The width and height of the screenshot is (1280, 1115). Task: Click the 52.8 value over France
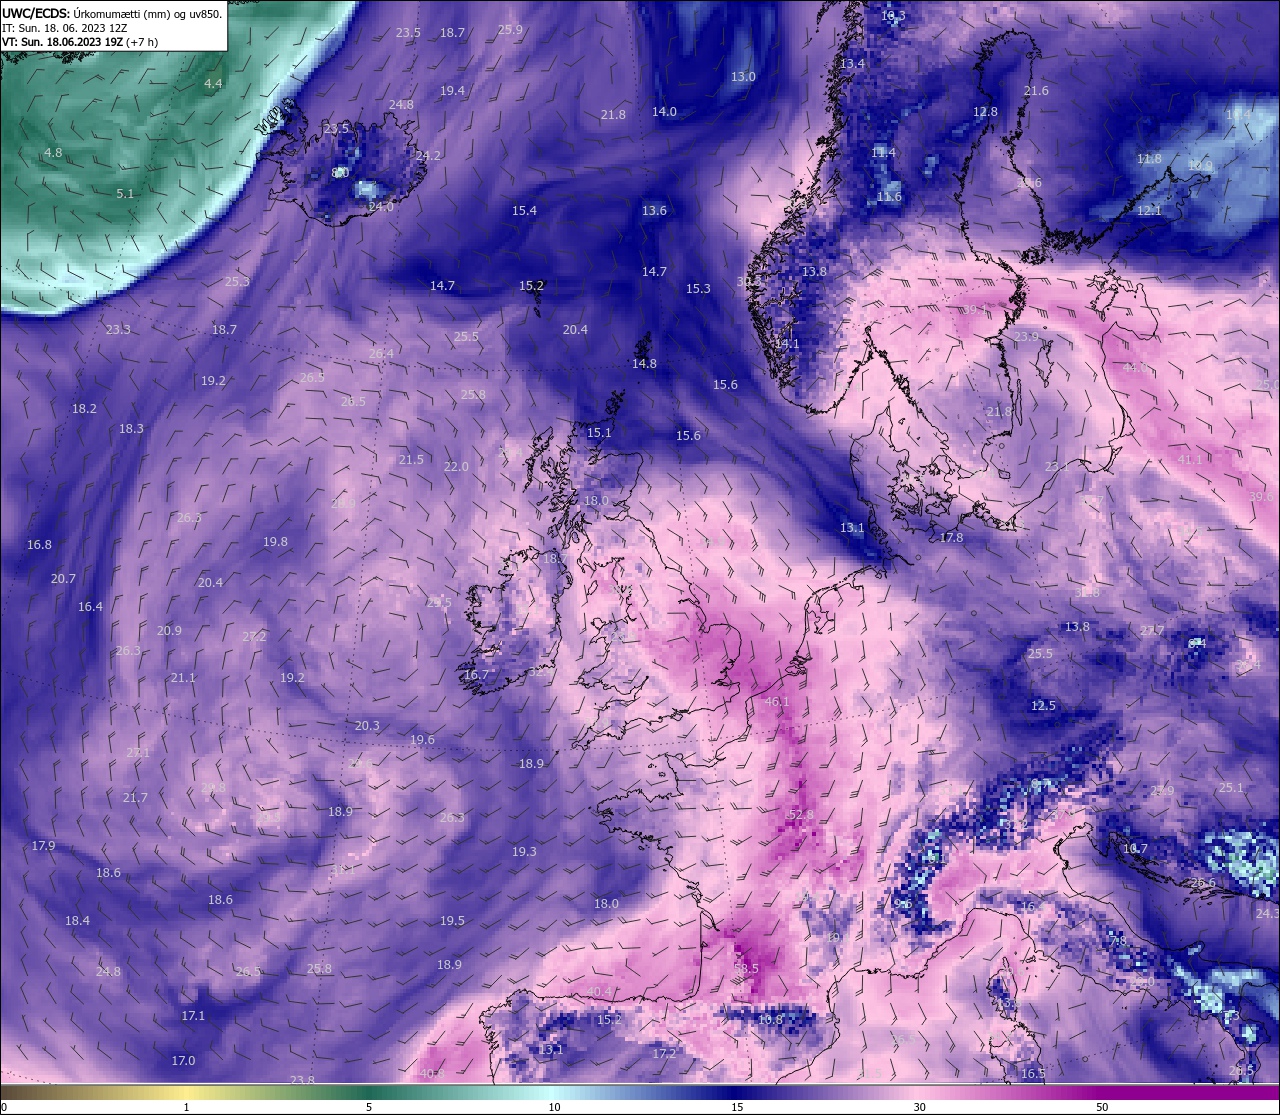(801, 815)
